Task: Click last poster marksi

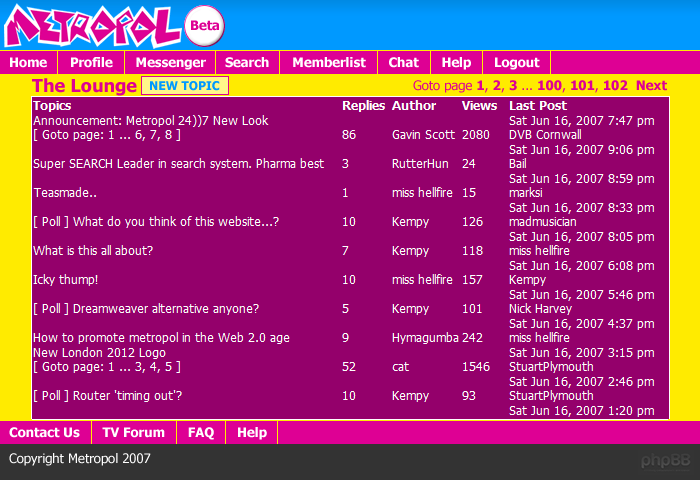Action: (526, 193)
